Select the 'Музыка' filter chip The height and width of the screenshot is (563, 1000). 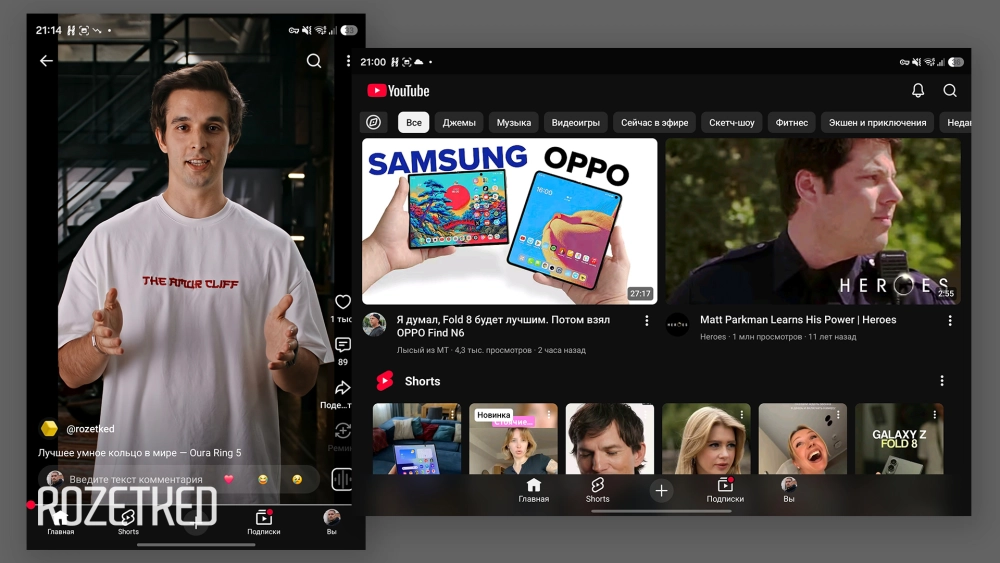[x=514, y=122]
